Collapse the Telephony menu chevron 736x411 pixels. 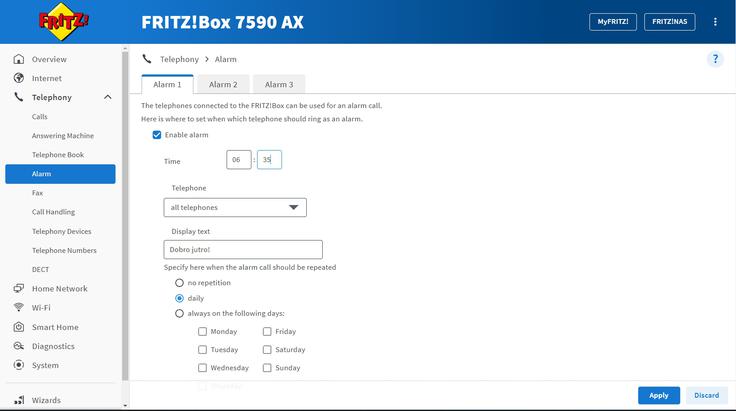[x=107, y=97]
